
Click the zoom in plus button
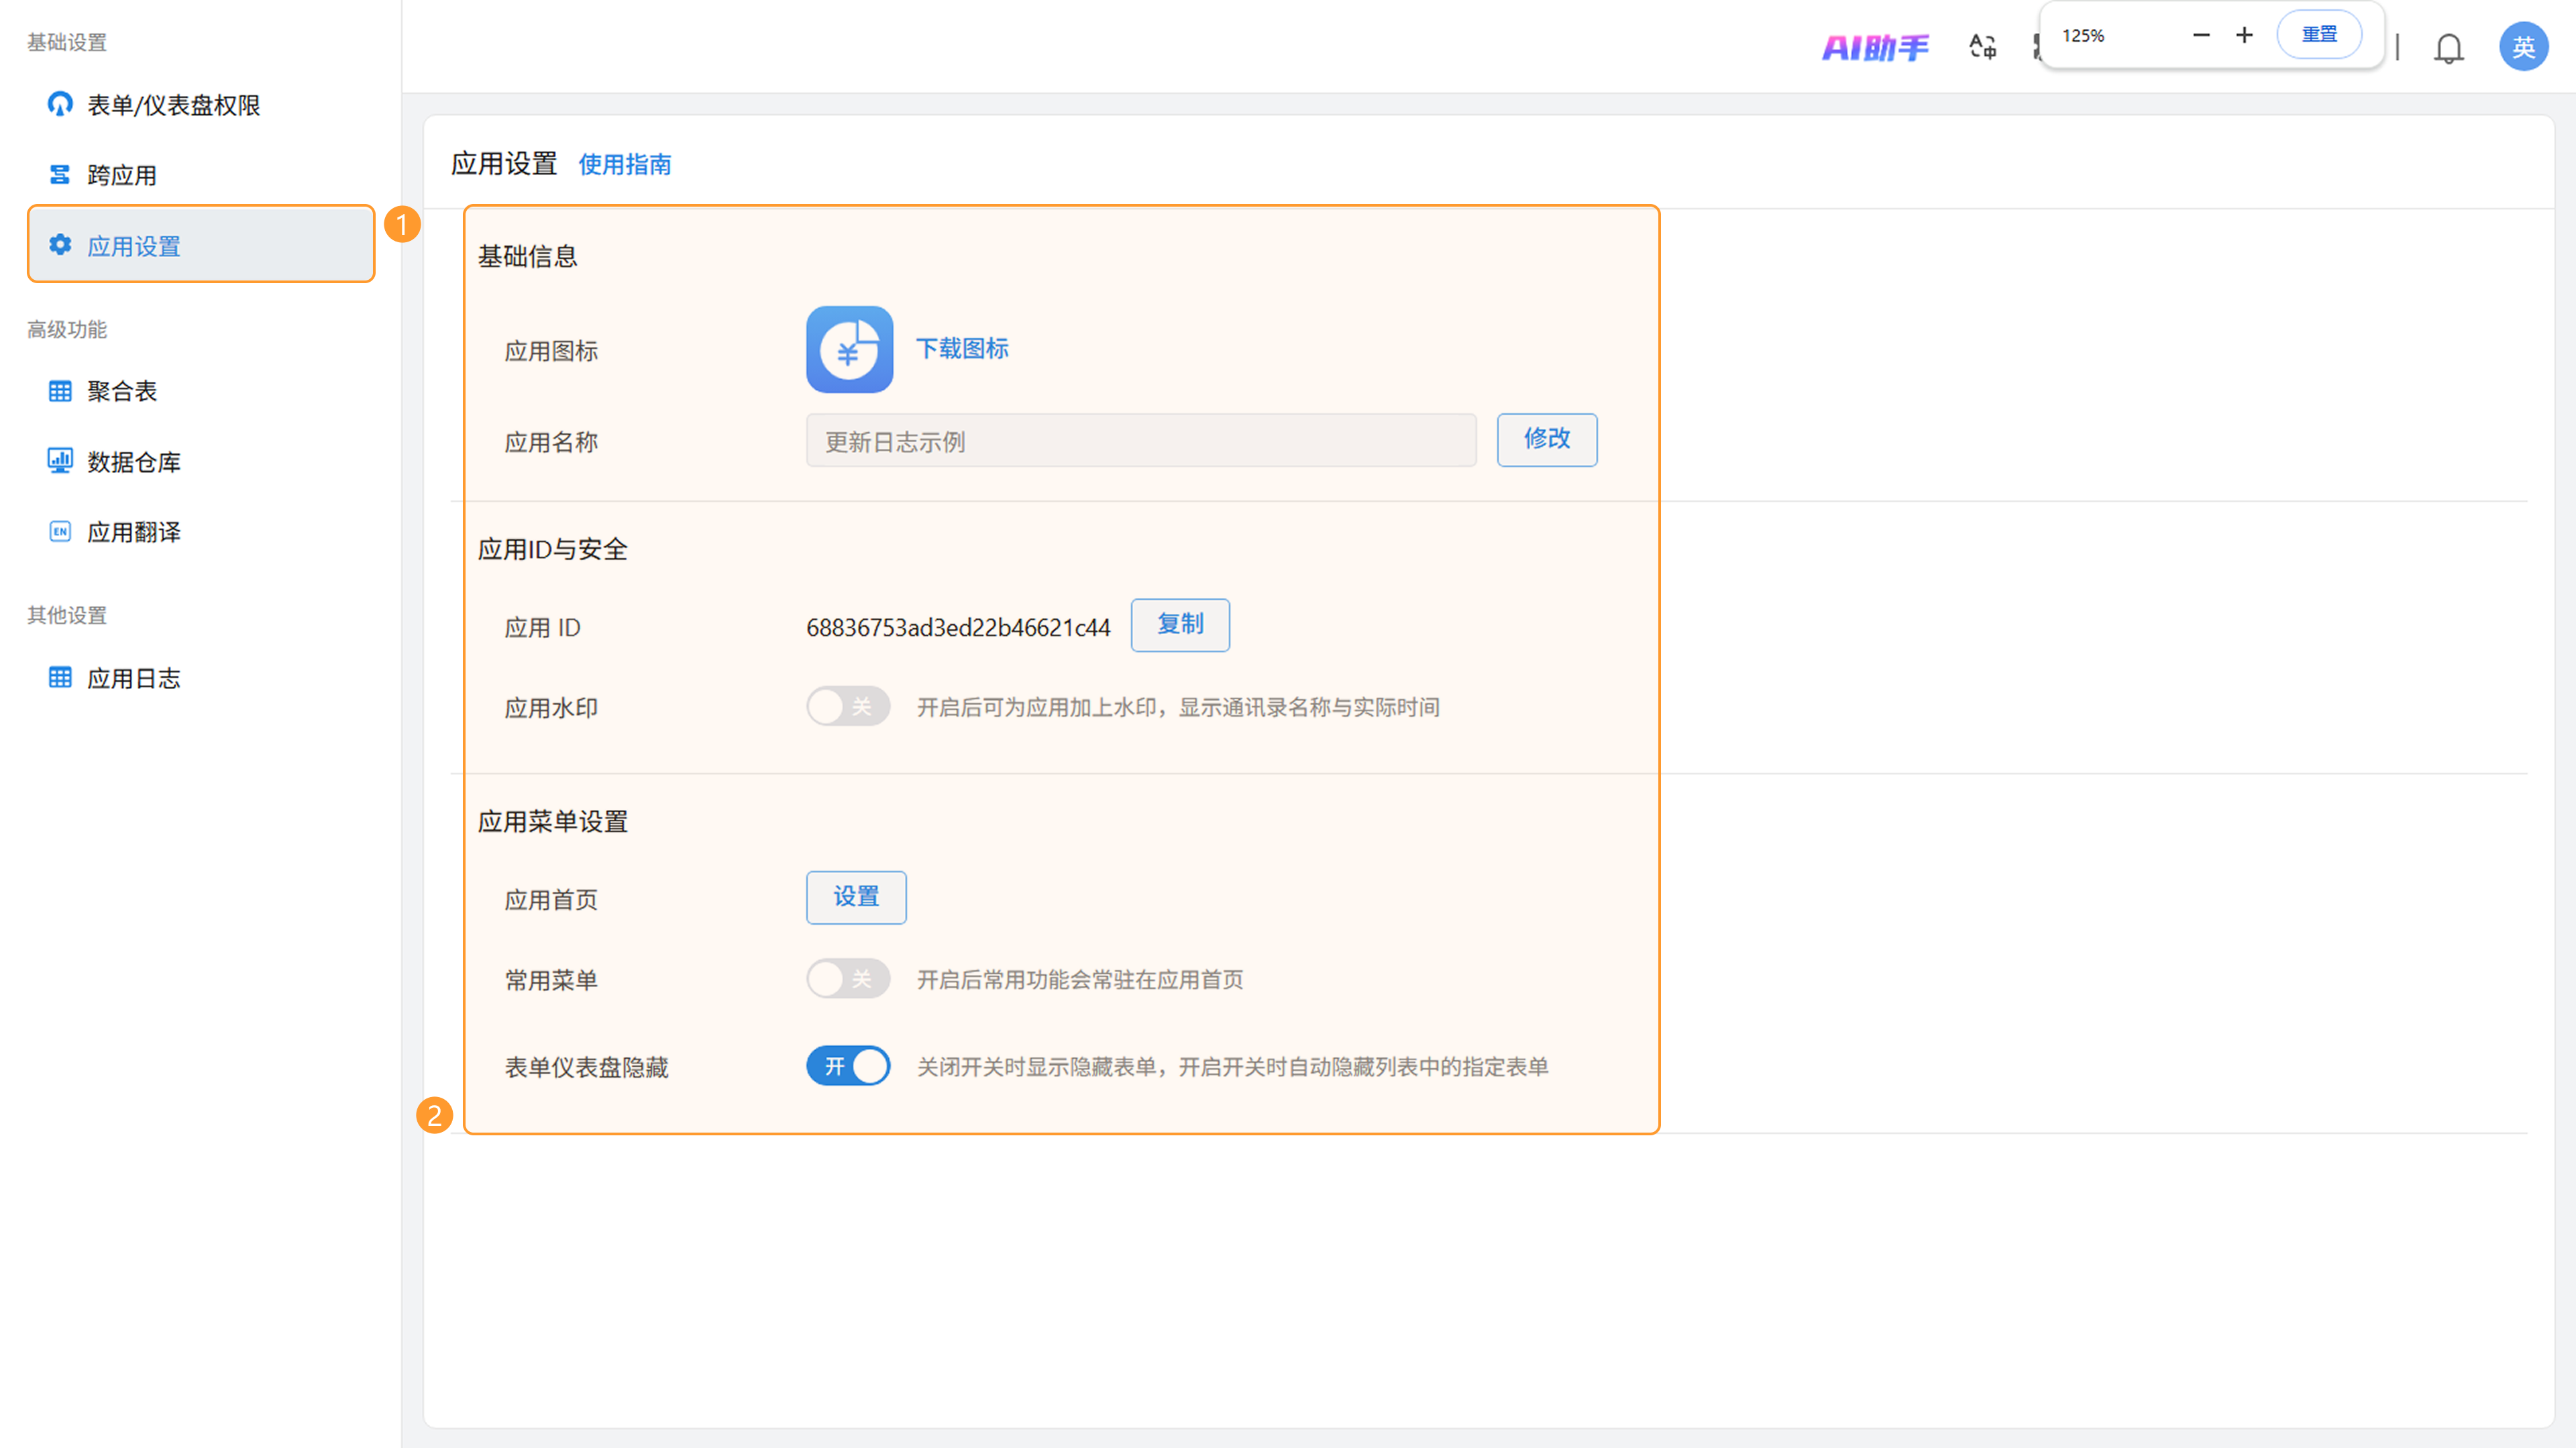[x=2244, y=35]
